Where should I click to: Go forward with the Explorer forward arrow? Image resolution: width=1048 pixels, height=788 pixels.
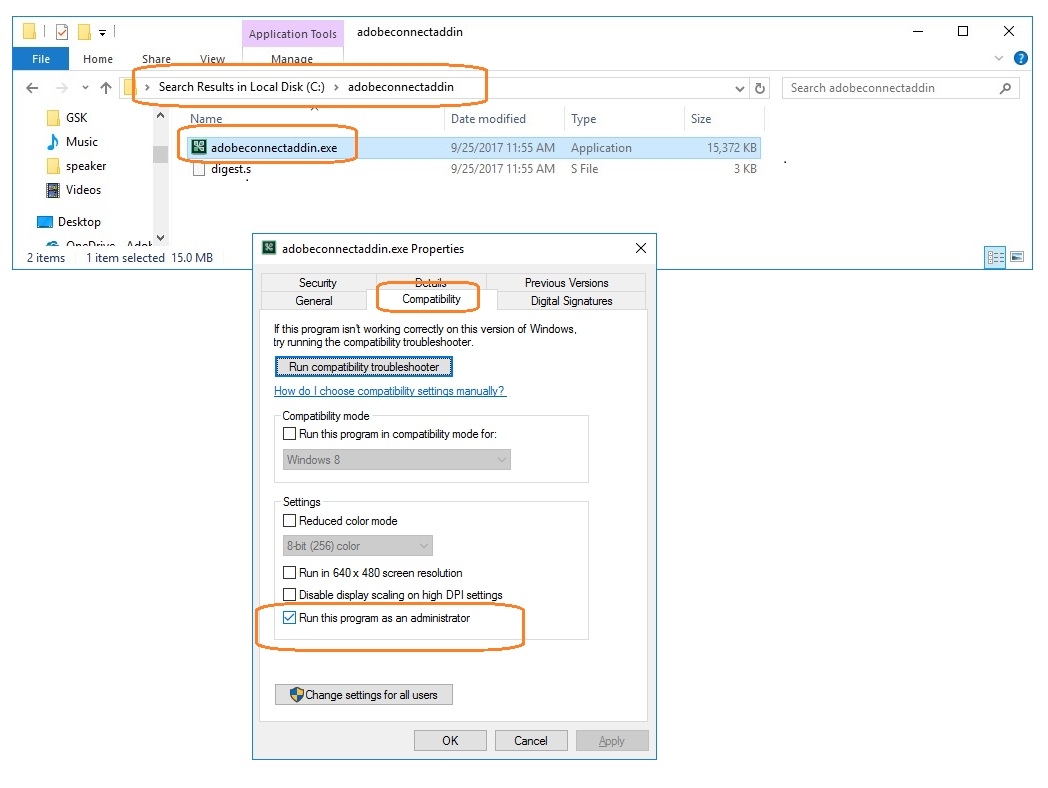click(61, 88)
